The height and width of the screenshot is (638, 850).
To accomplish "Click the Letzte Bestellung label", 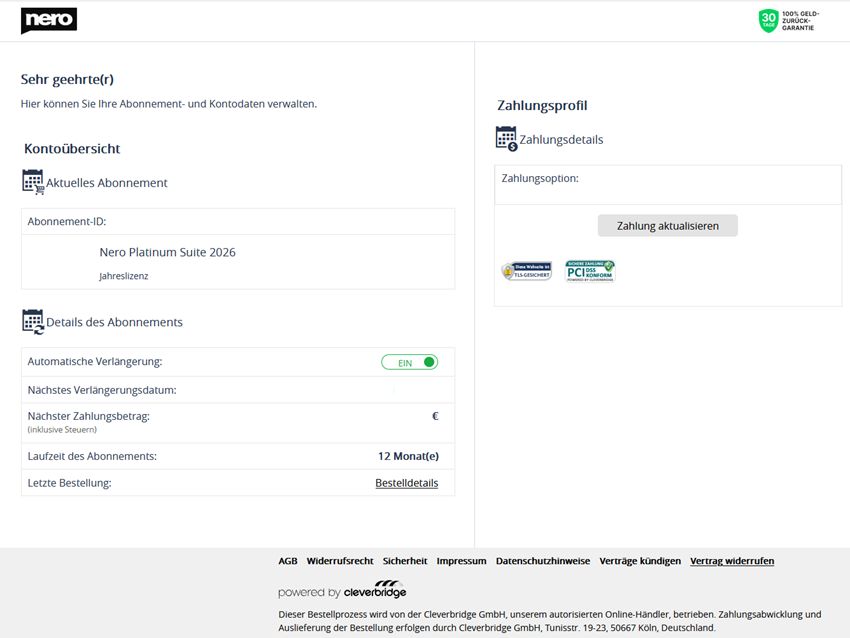I will coord(69,483).
